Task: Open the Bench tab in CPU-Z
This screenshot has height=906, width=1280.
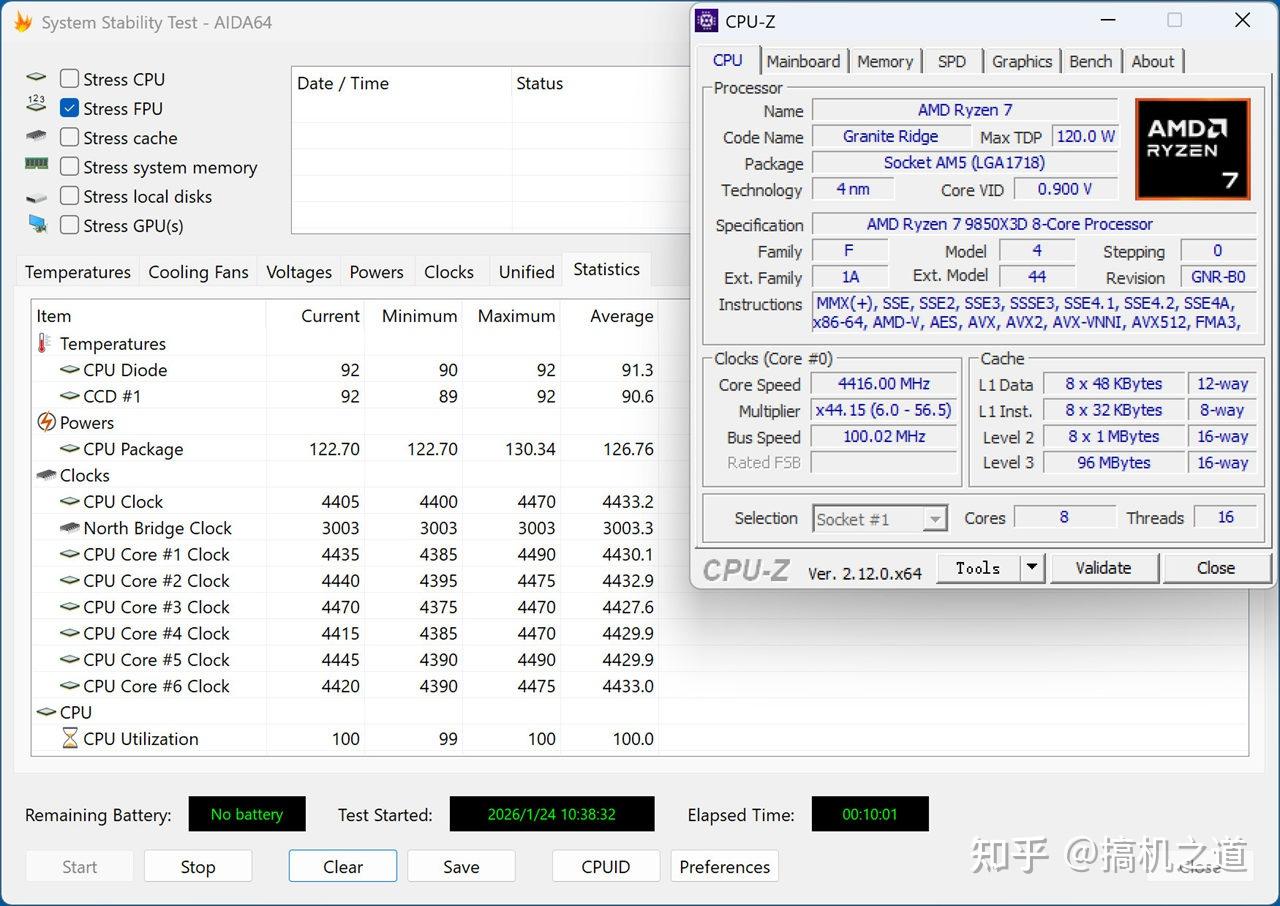Action: [1091, 61]
